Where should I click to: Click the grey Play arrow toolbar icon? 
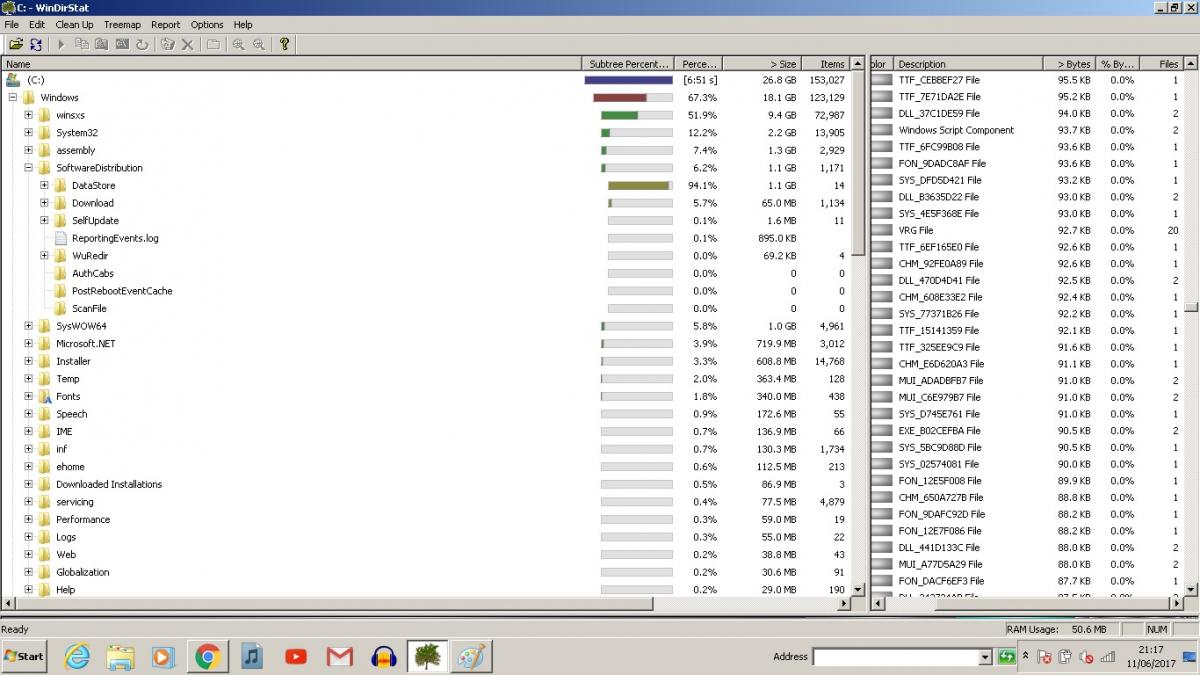[x=61, y=44]
